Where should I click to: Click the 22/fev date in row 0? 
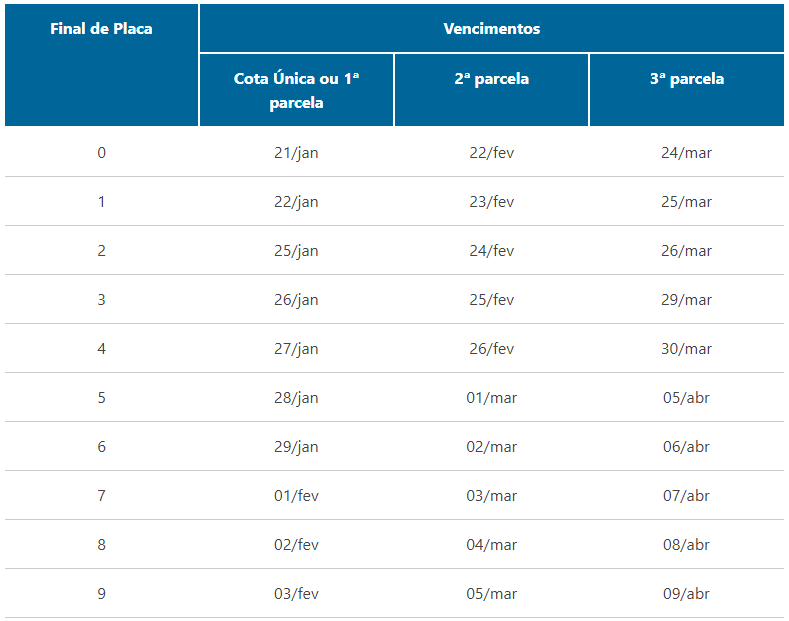pyautogui.click(x=492, y=152)
